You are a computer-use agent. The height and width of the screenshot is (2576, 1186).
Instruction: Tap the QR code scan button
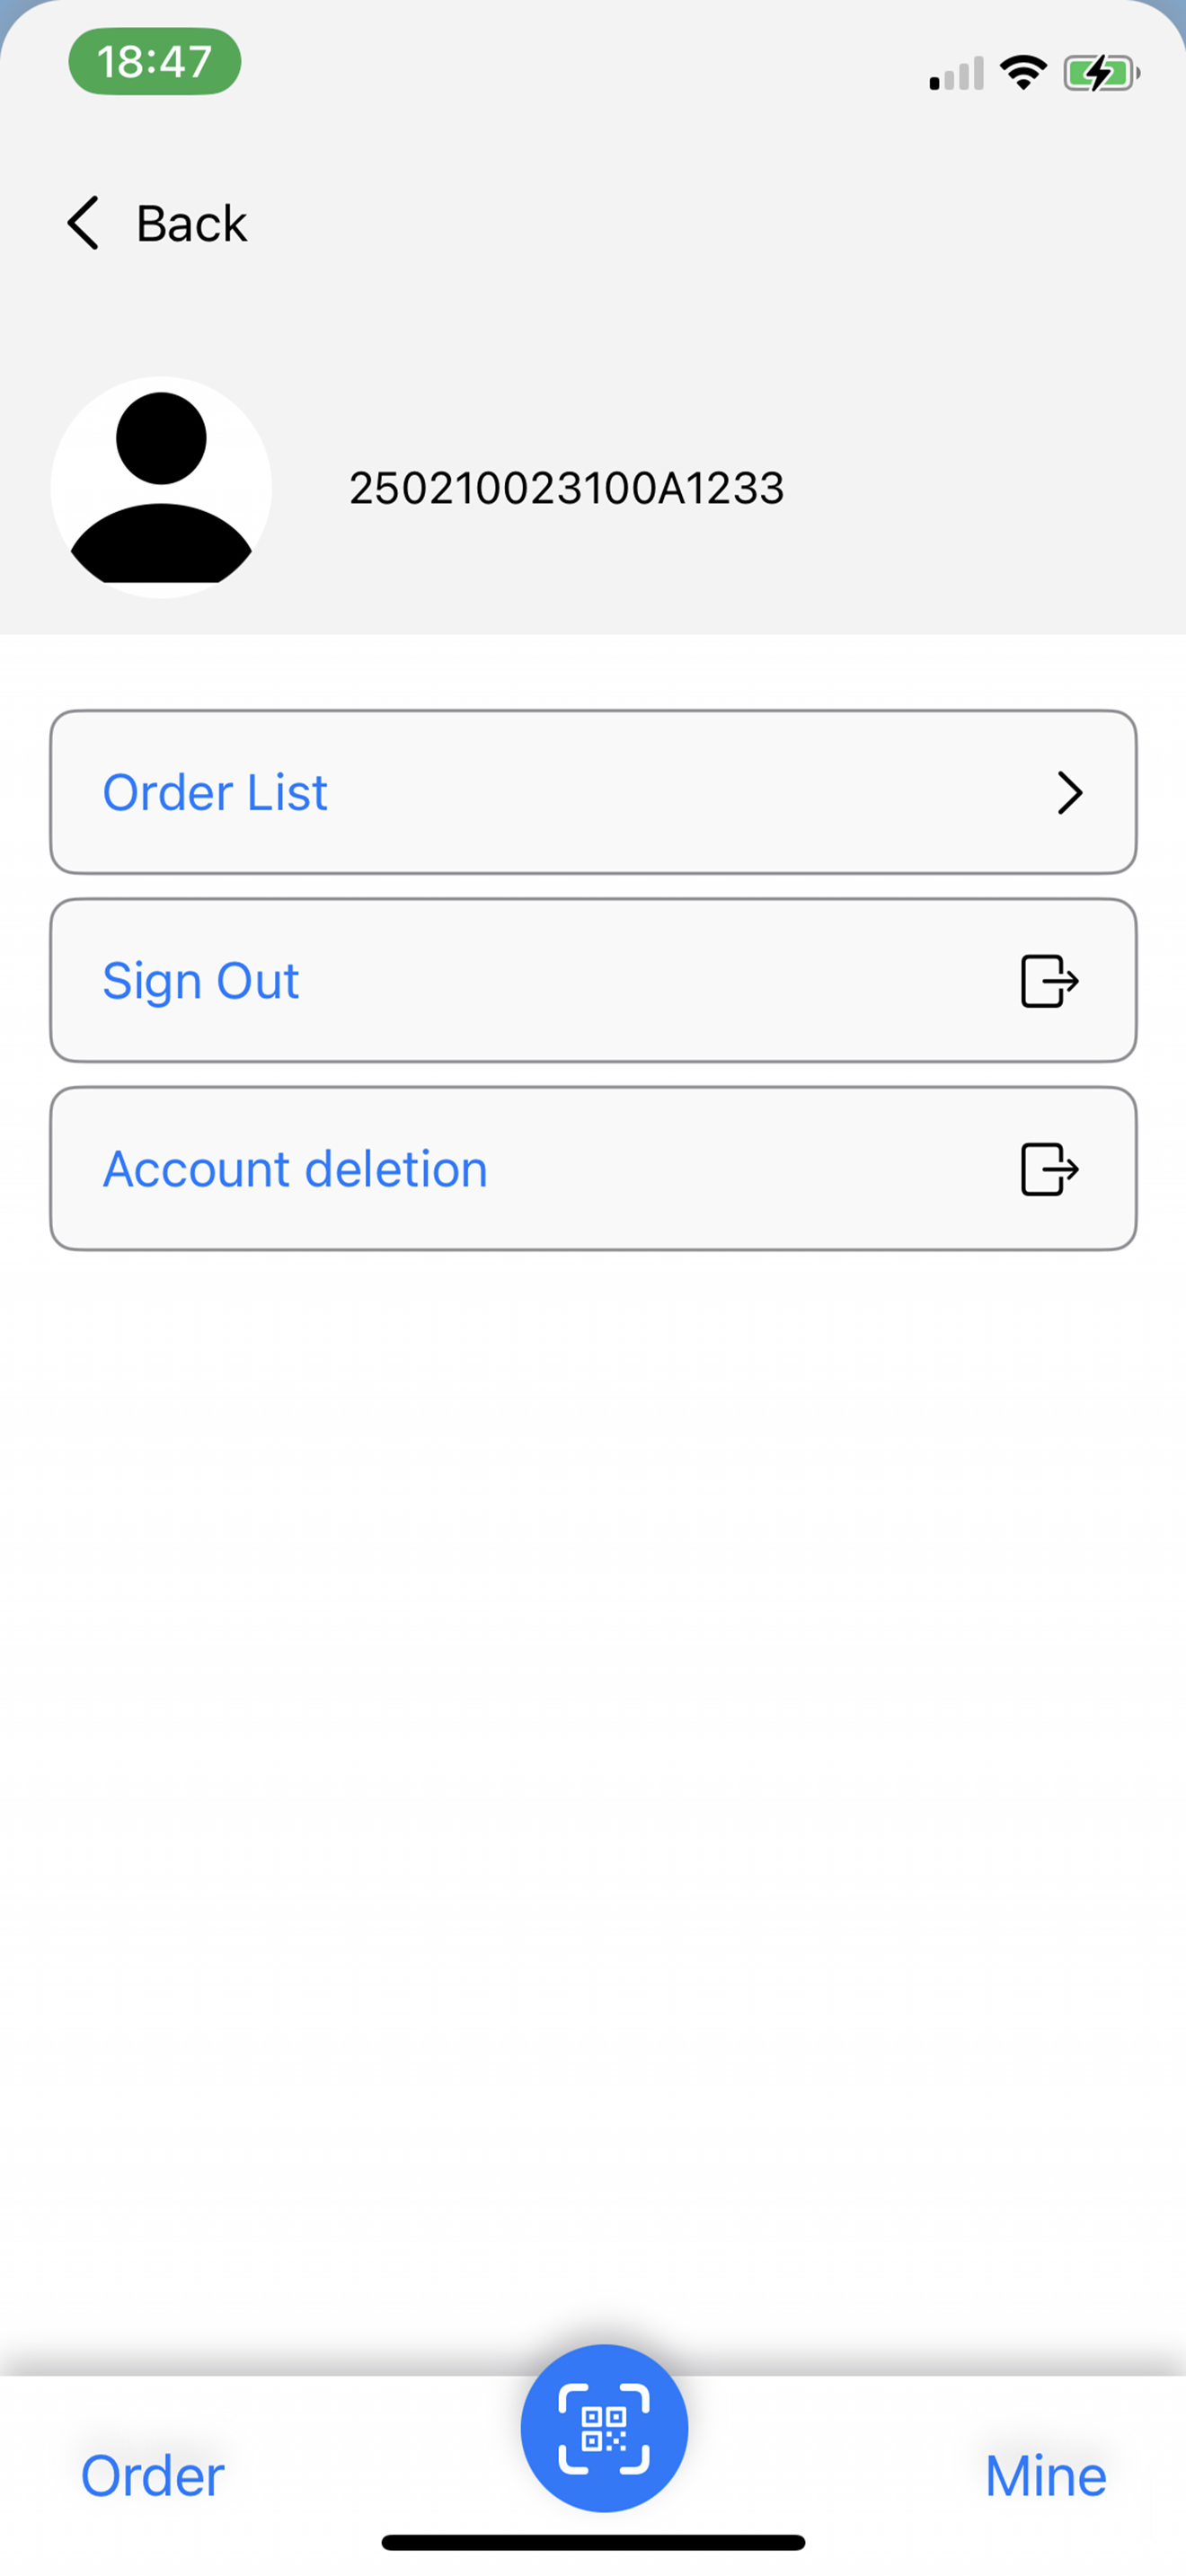(604, 2427)
